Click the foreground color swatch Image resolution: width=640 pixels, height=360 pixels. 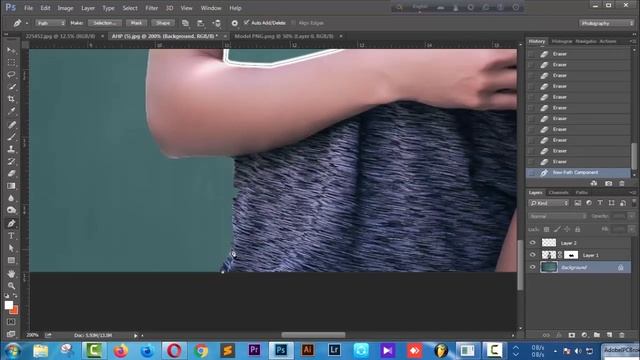pyautogui.click(x=9, y=305)
